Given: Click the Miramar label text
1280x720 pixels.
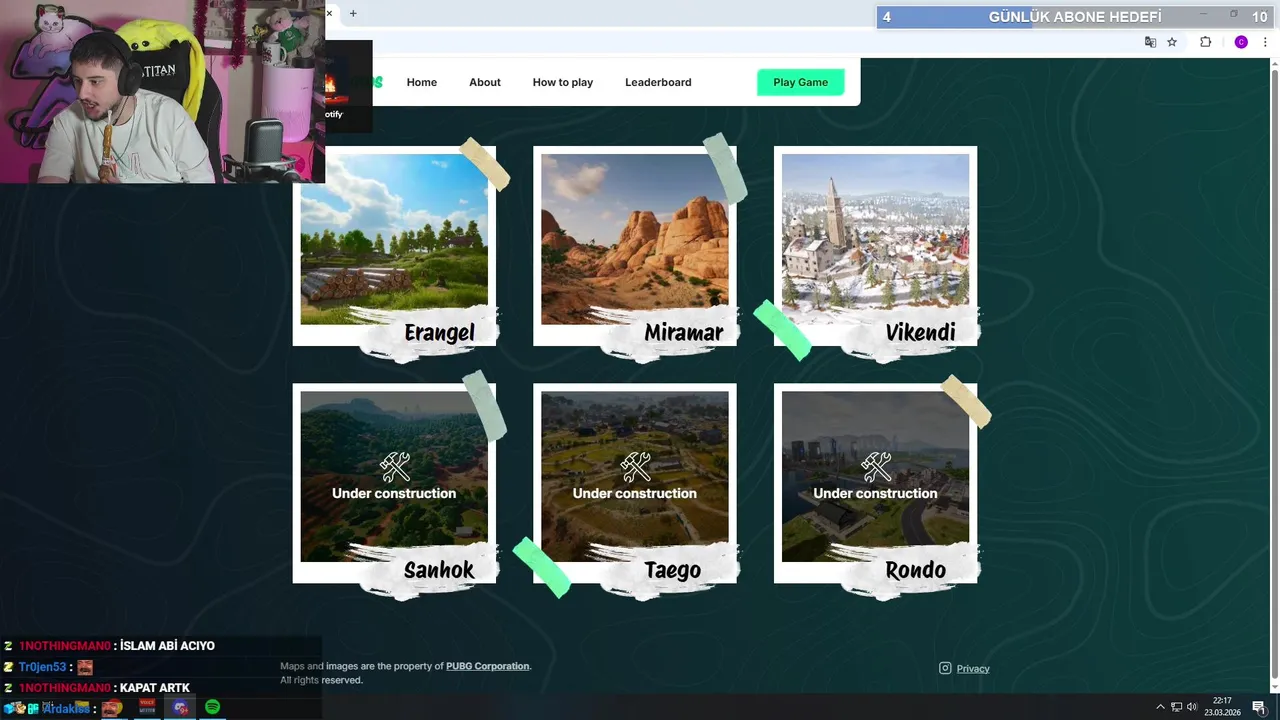Looking at the screenshot, I should (683, 333).
